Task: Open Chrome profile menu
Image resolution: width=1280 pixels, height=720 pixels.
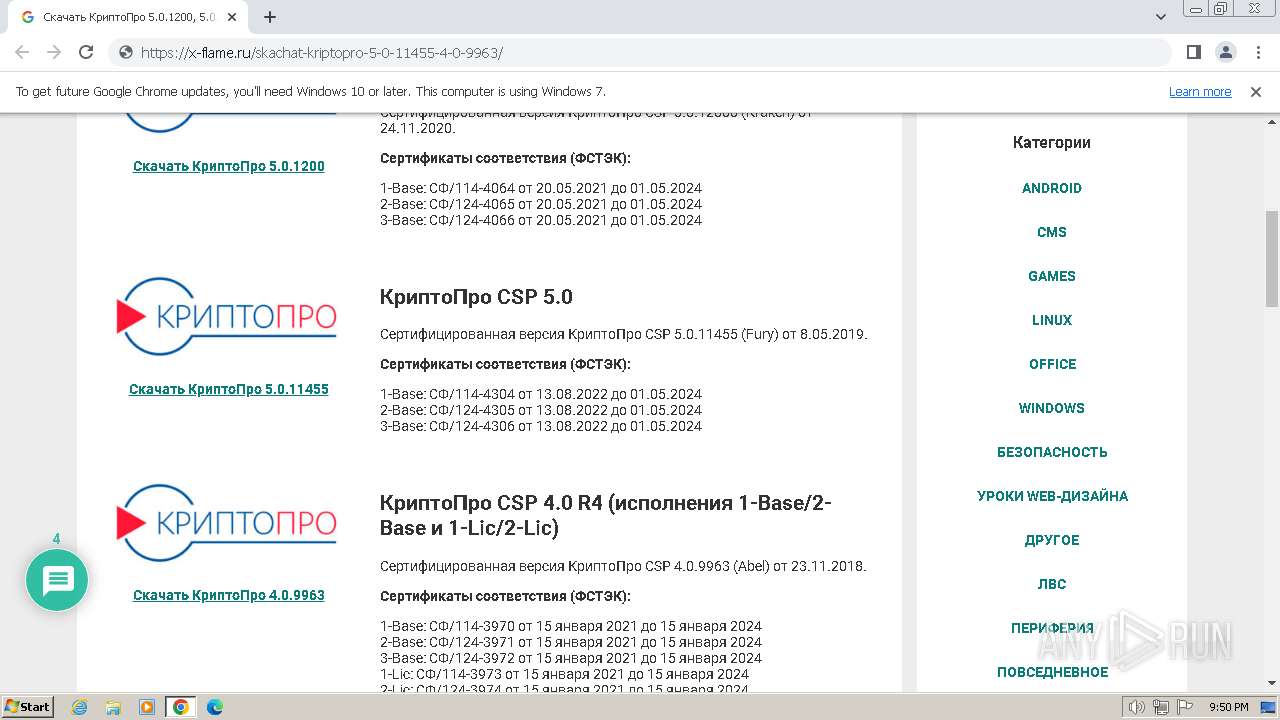Action: click(1225, 52)
